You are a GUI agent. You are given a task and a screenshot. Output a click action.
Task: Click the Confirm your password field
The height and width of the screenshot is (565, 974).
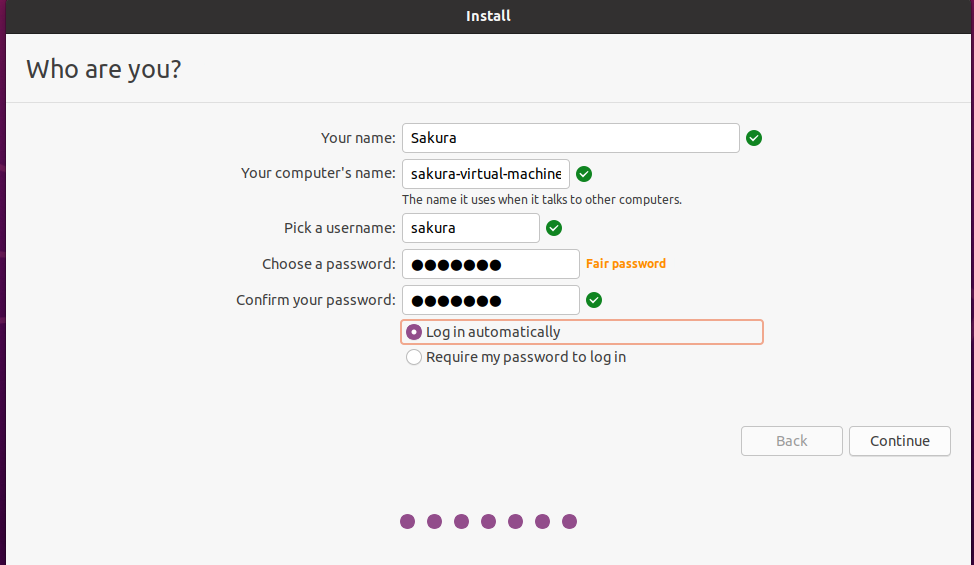point(490,300)
